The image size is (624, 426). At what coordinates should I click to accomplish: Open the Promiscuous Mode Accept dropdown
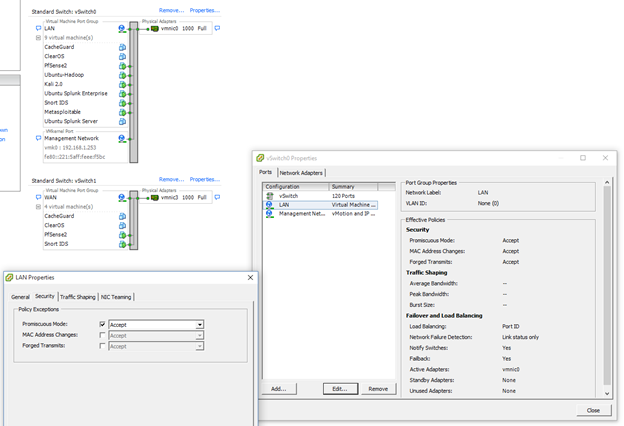point(200,325)
